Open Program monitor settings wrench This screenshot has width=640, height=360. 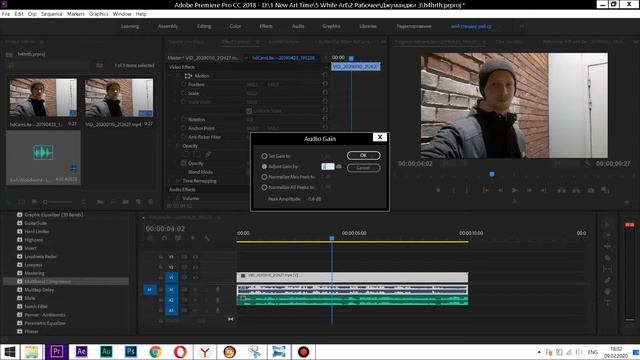point(587,163)
